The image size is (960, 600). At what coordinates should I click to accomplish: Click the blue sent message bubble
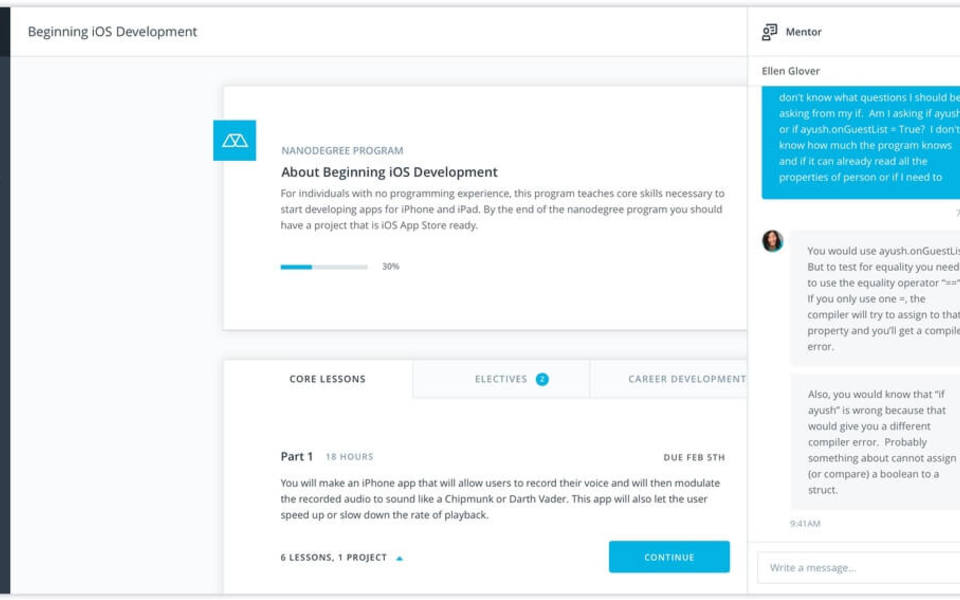pos(861,142)
